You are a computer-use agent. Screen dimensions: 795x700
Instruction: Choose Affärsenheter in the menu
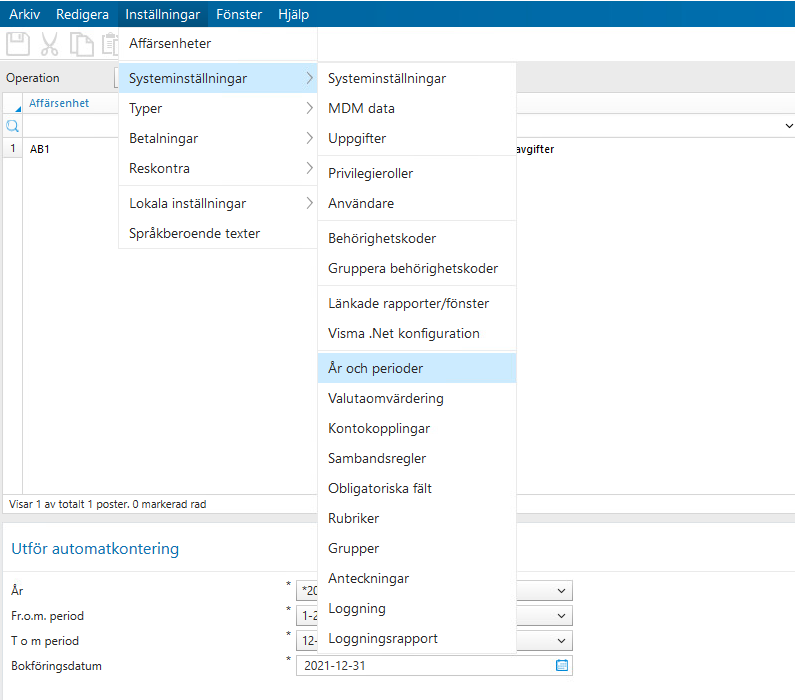click(x=218, y=44)
